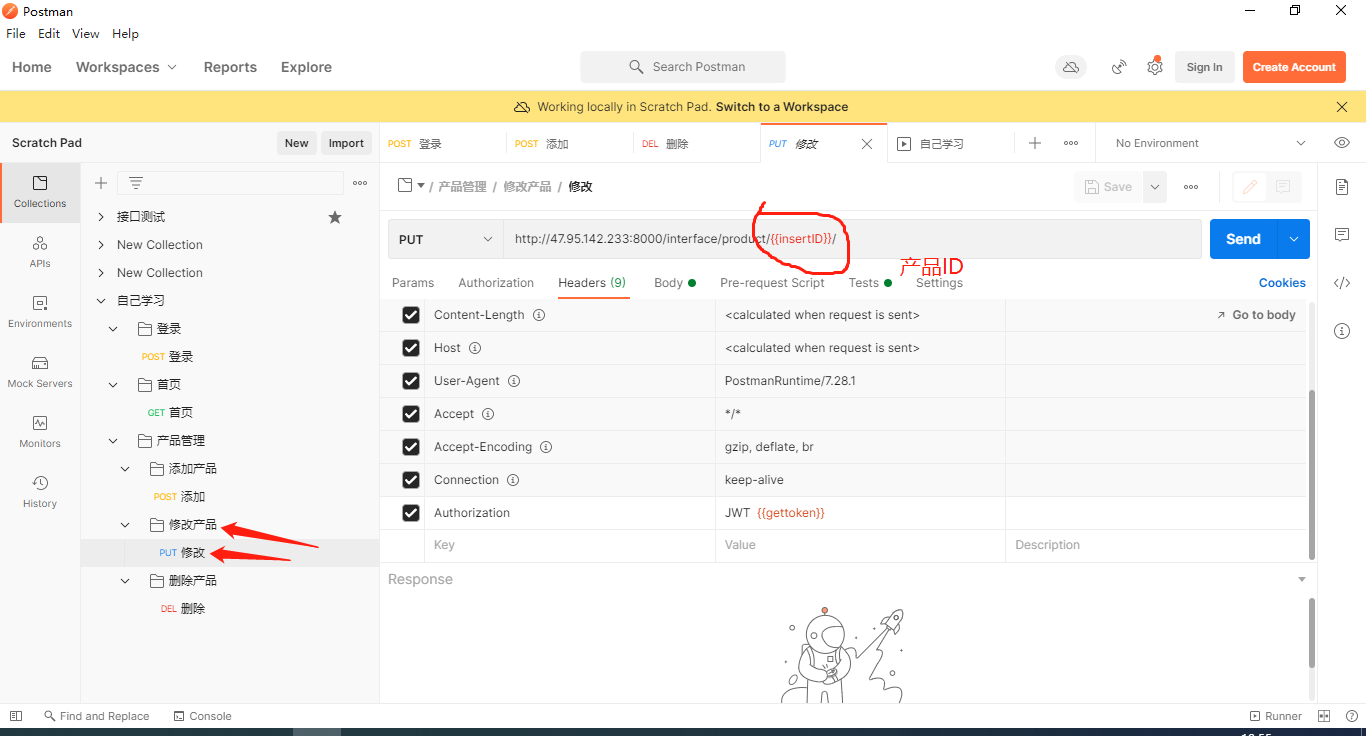Collapse the Response panel arrow
The image size is (1366, 736).
coord(1302,580)
